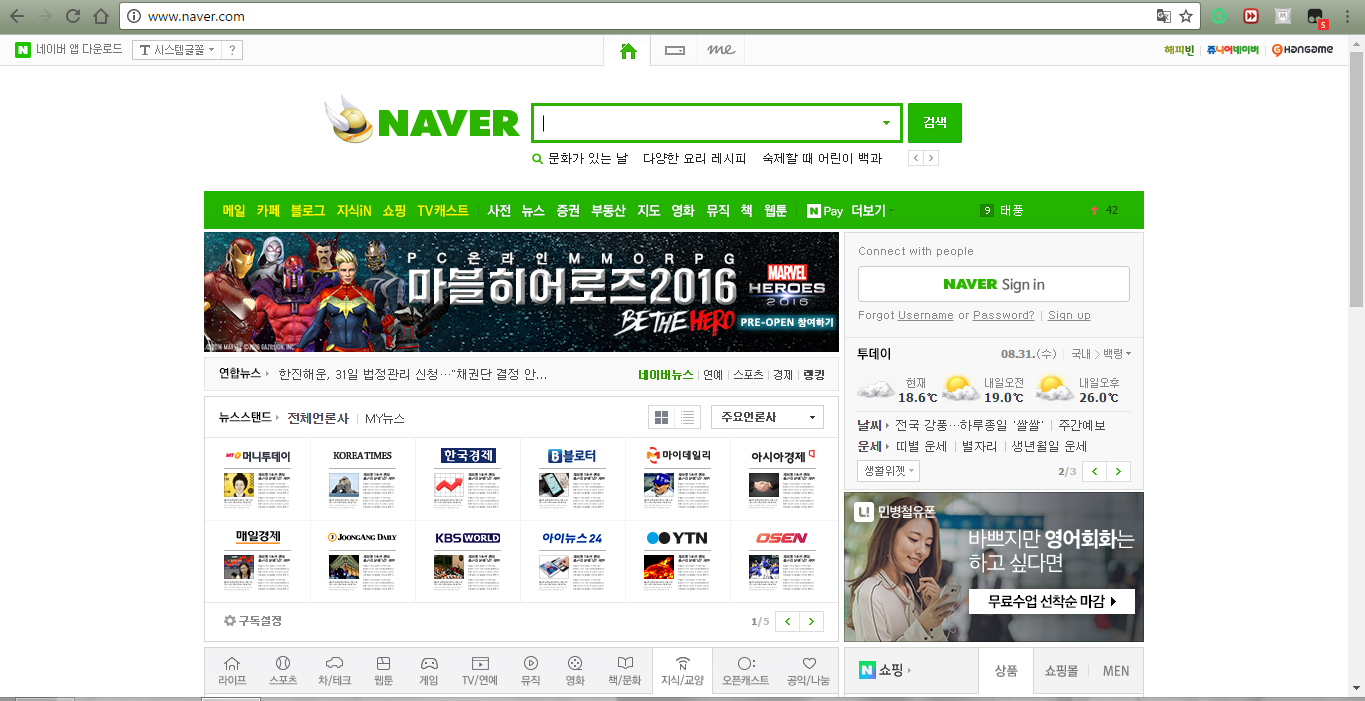The height and width of the screenshot is (701, 1365).
Task: Go to next newsstand page with arrow
Action: point(811,621)
